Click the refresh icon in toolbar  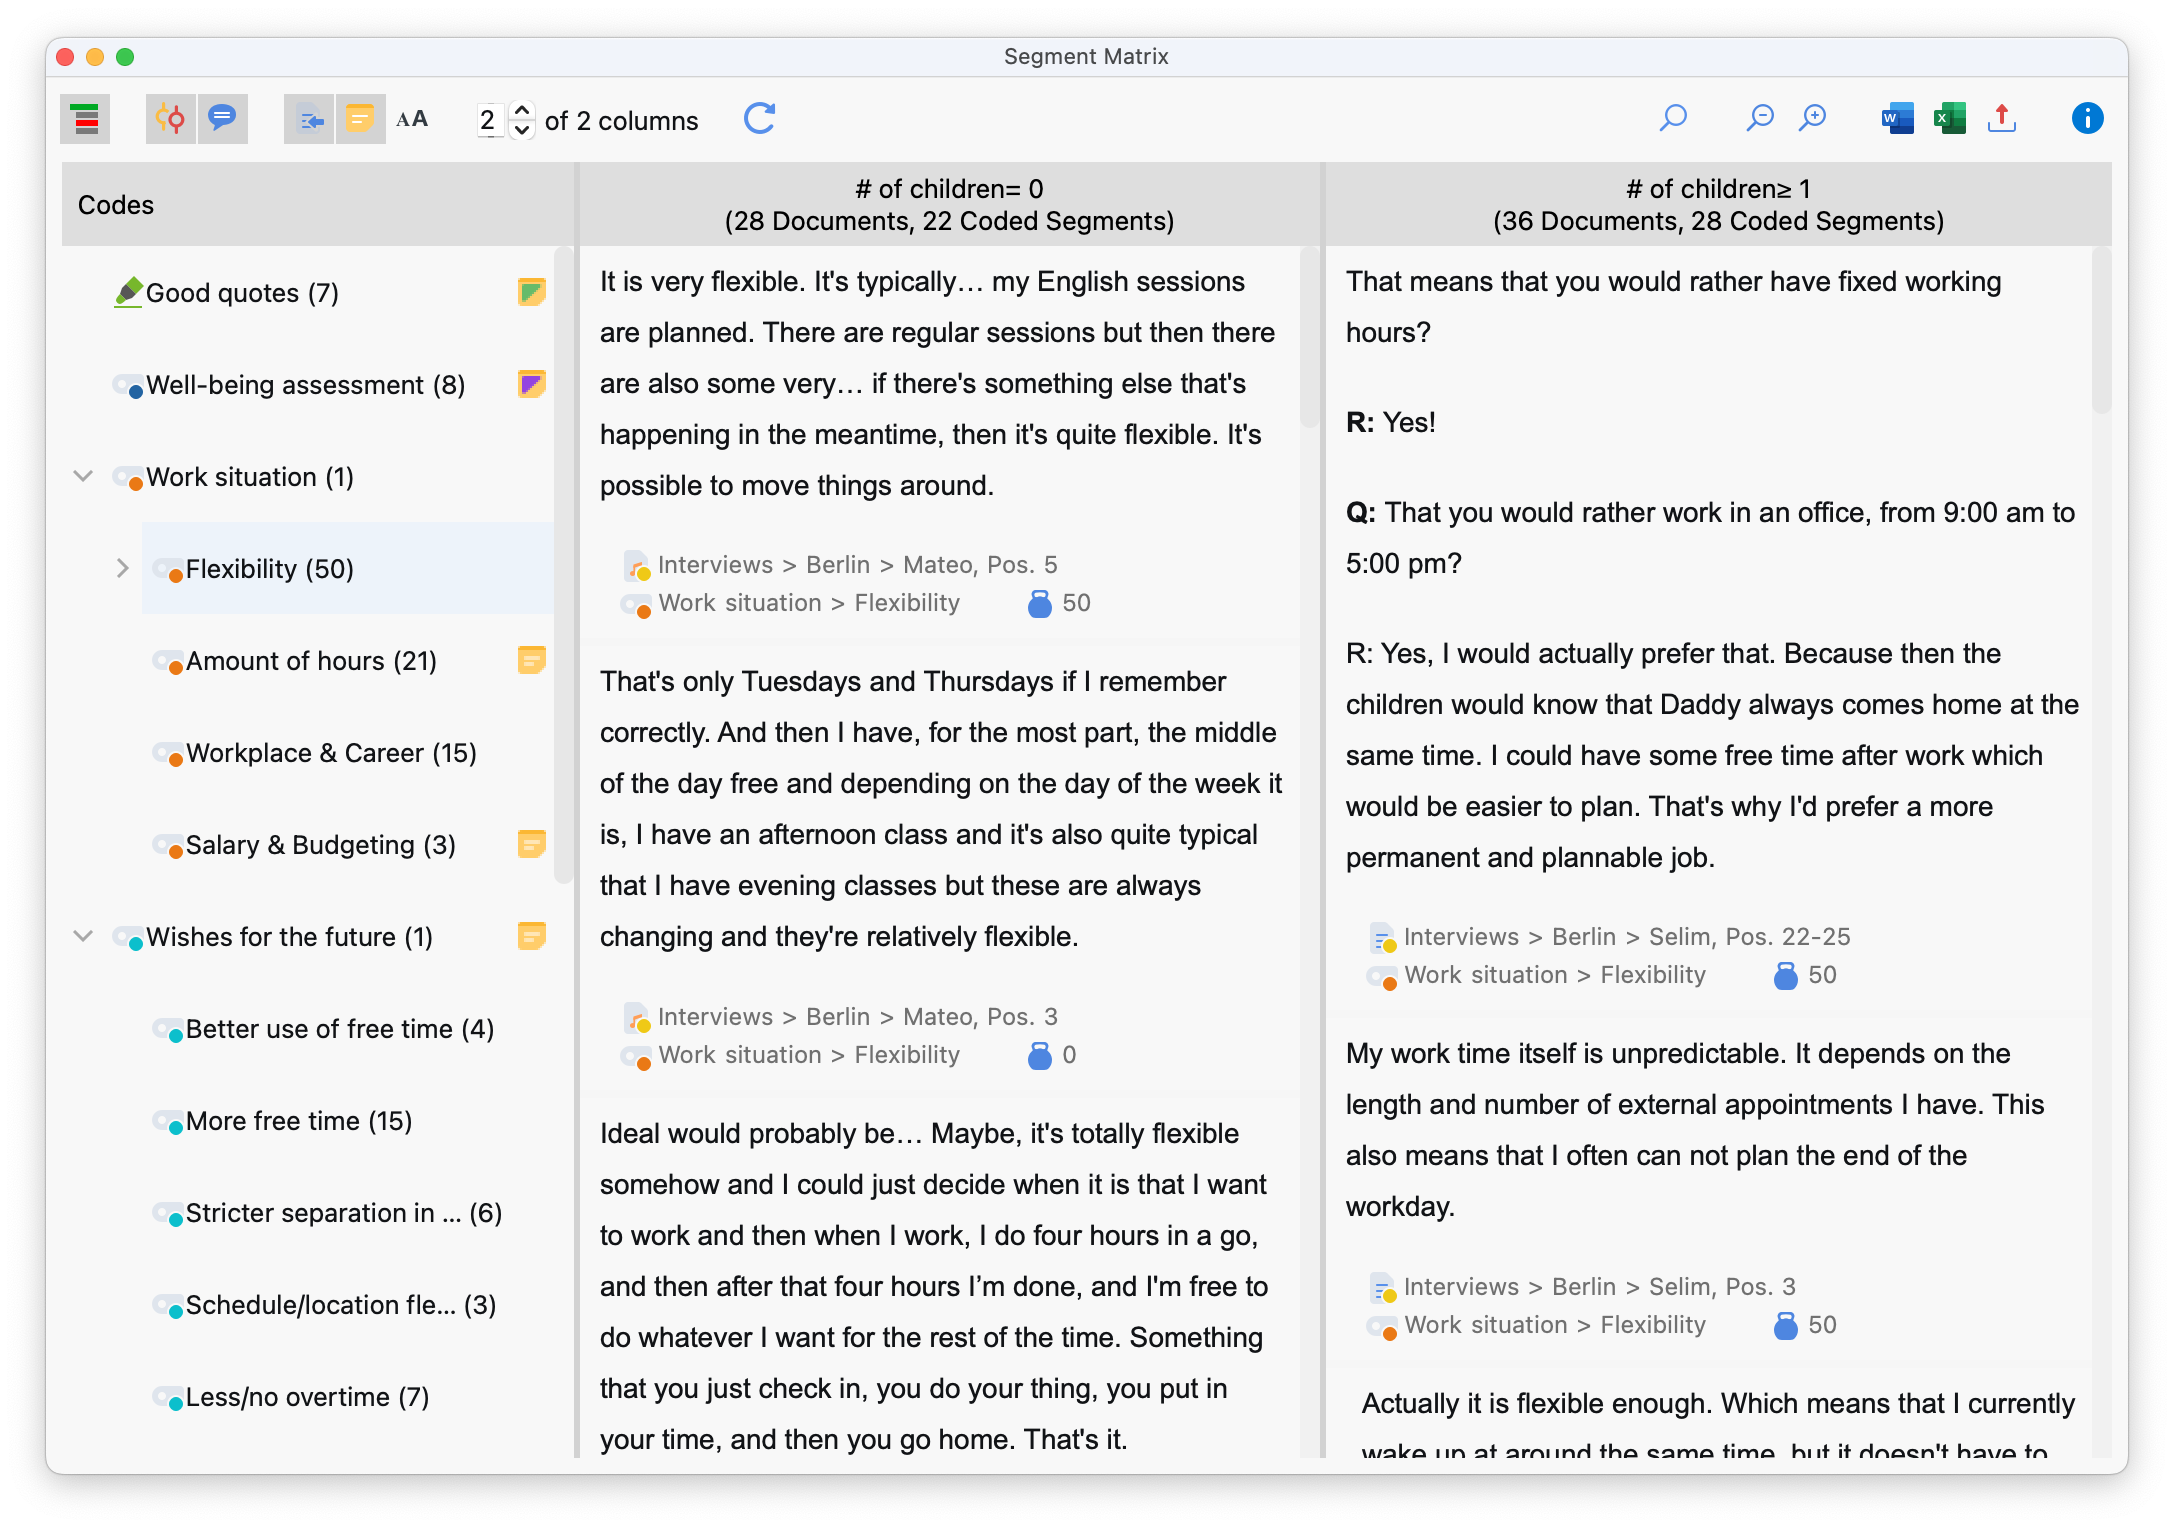(x=759, y=119)
